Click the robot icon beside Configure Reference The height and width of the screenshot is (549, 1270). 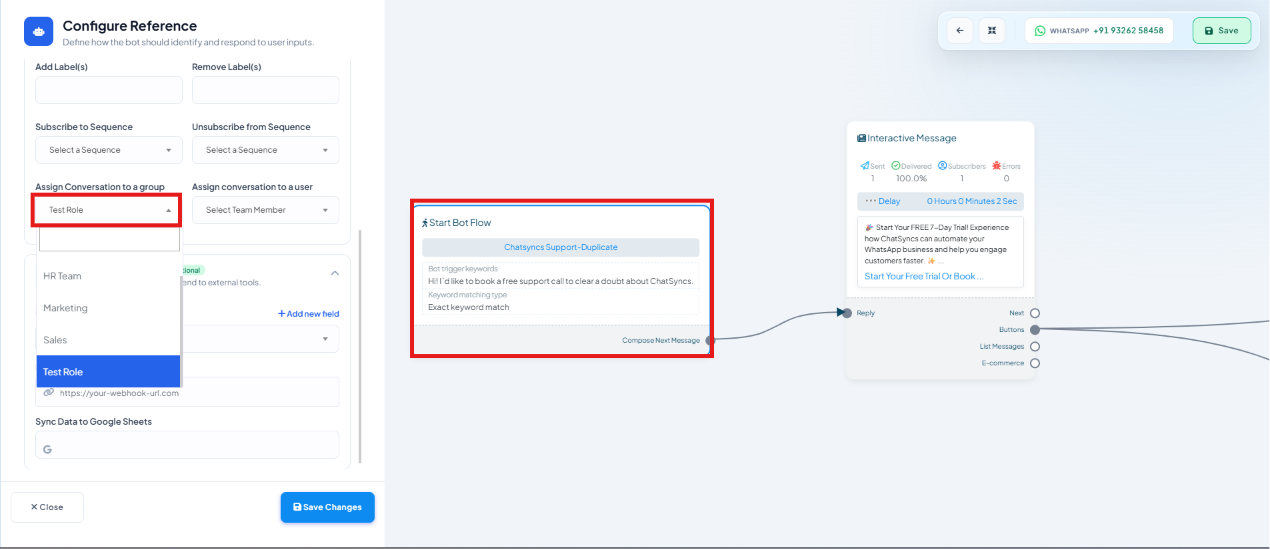[38, 32]
